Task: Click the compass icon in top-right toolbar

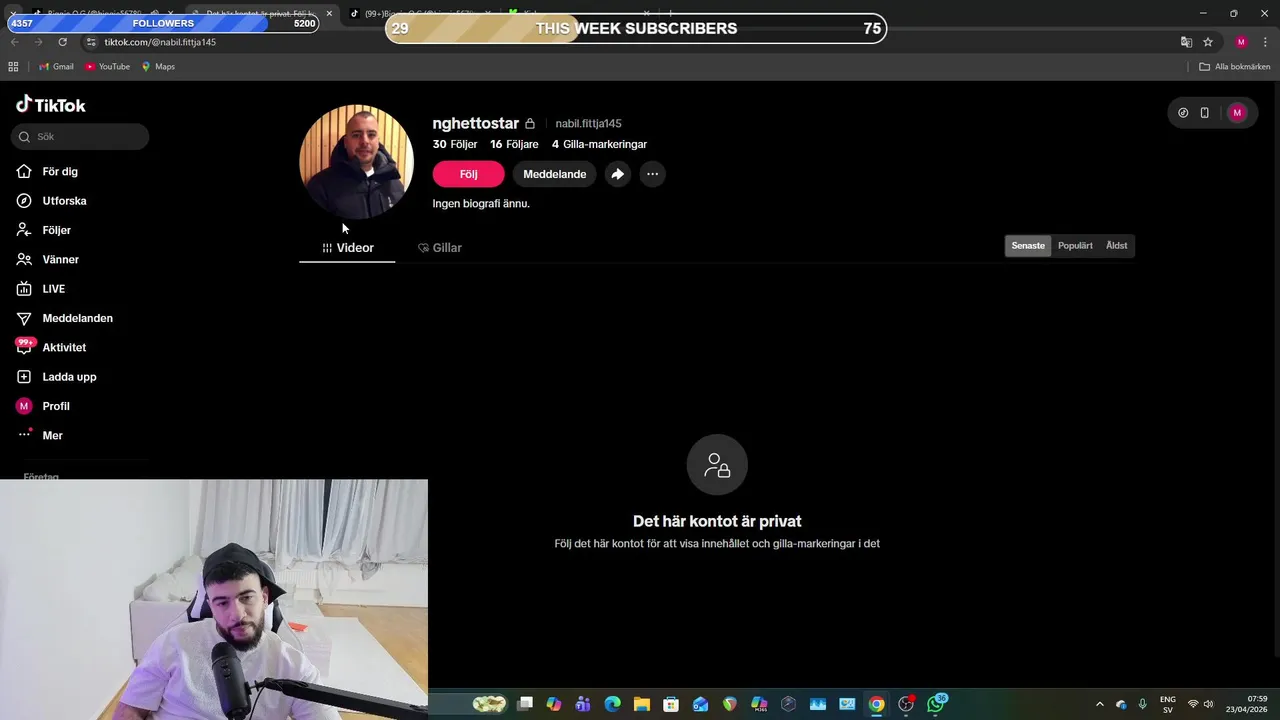Action: coord(1183,113)
